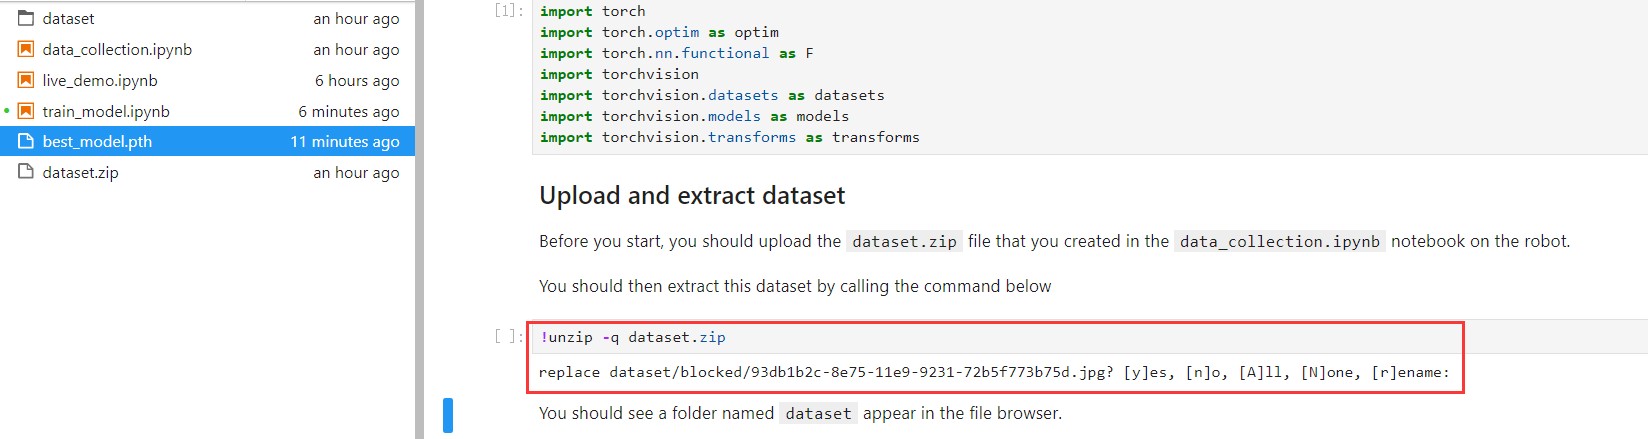Click the blue cell collapser bar
Screen dimensions: 1648x439
coord(448,415)
